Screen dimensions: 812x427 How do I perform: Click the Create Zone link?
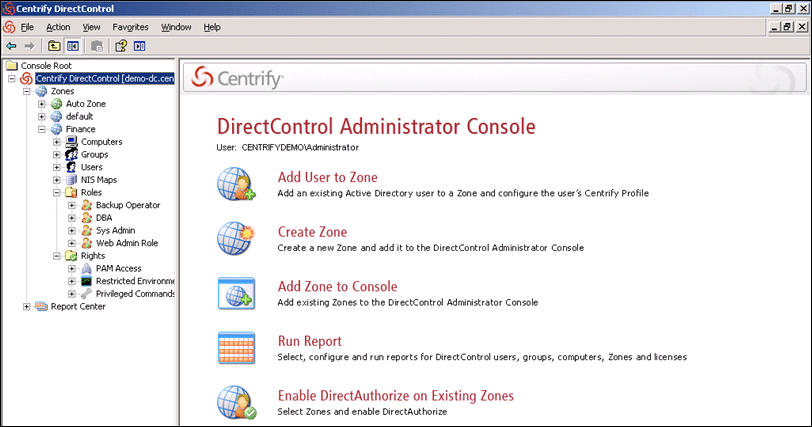click(x=312, y=232)
